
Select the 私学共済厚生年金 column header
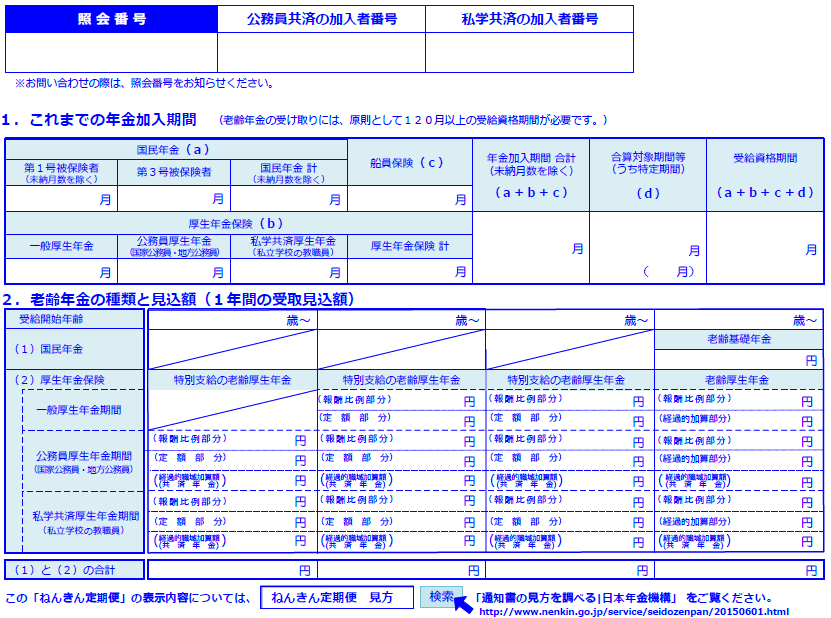coord(289,246)
